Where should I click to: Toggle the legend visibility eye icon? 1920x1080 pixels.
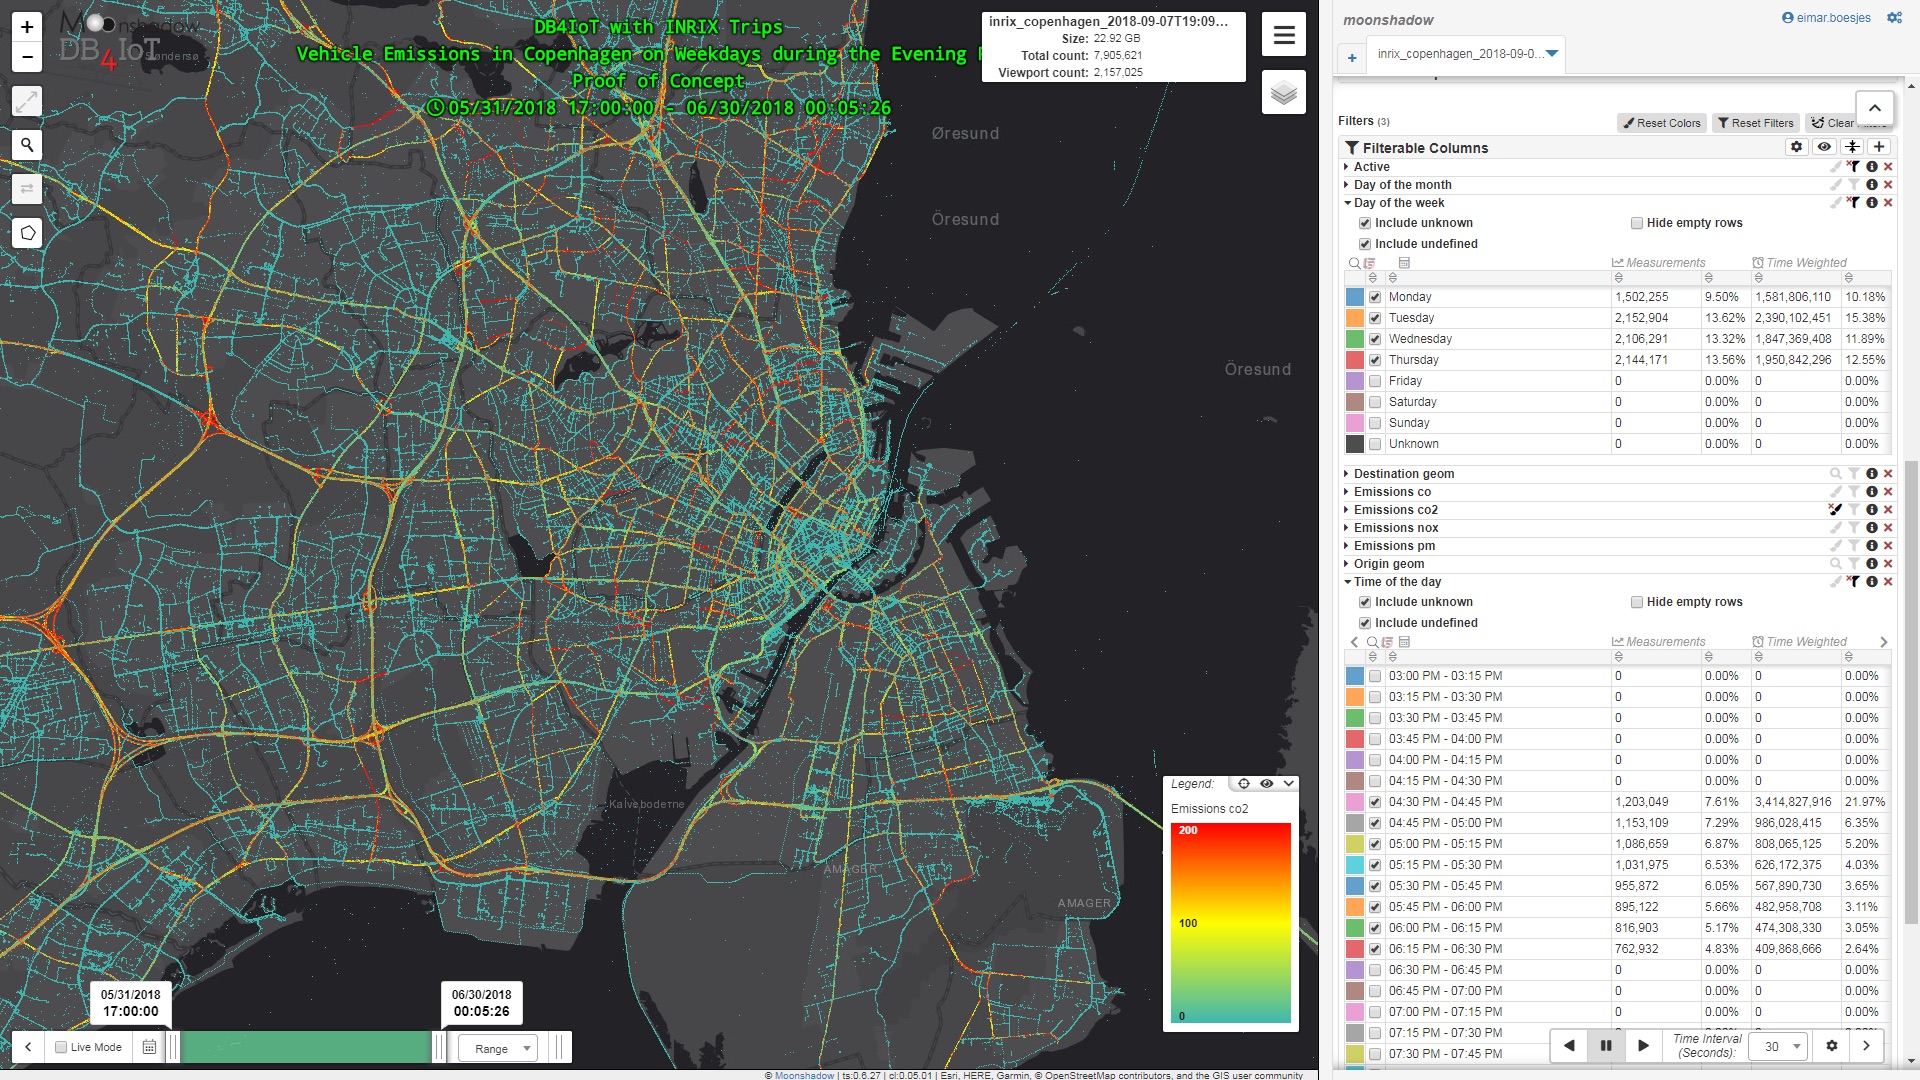(1266, 784)
